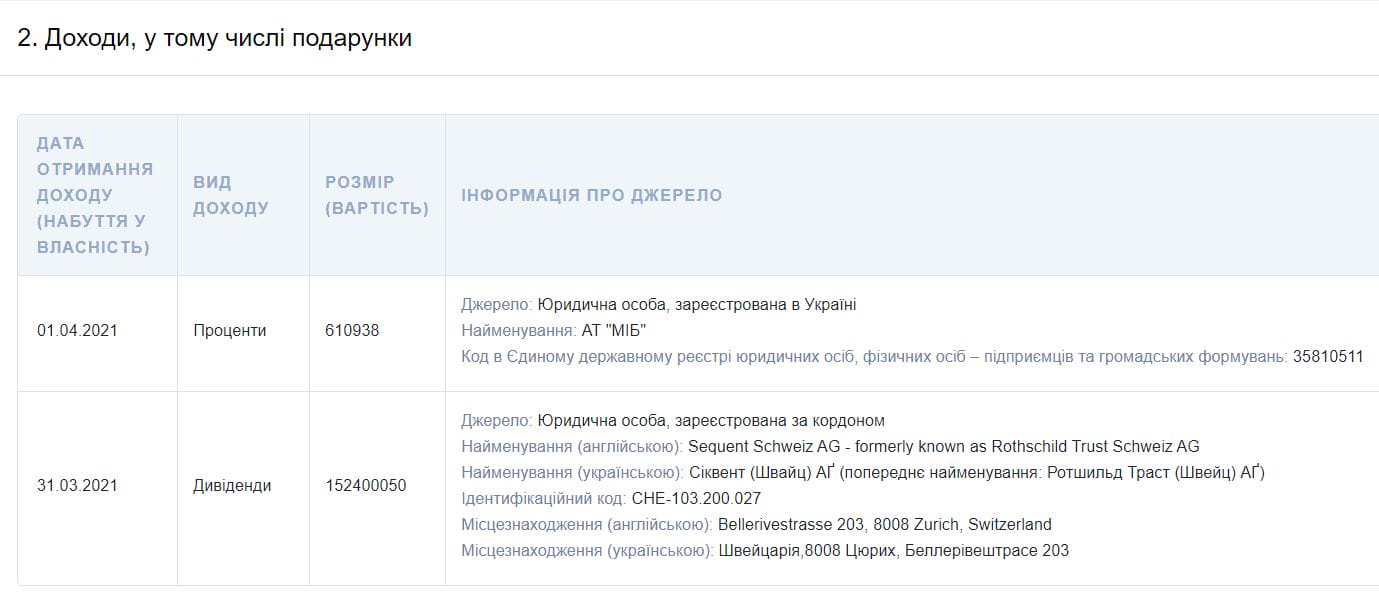The image size is (1379, 603).
Task: Click the registry code 35810511
Action: 1327,356
